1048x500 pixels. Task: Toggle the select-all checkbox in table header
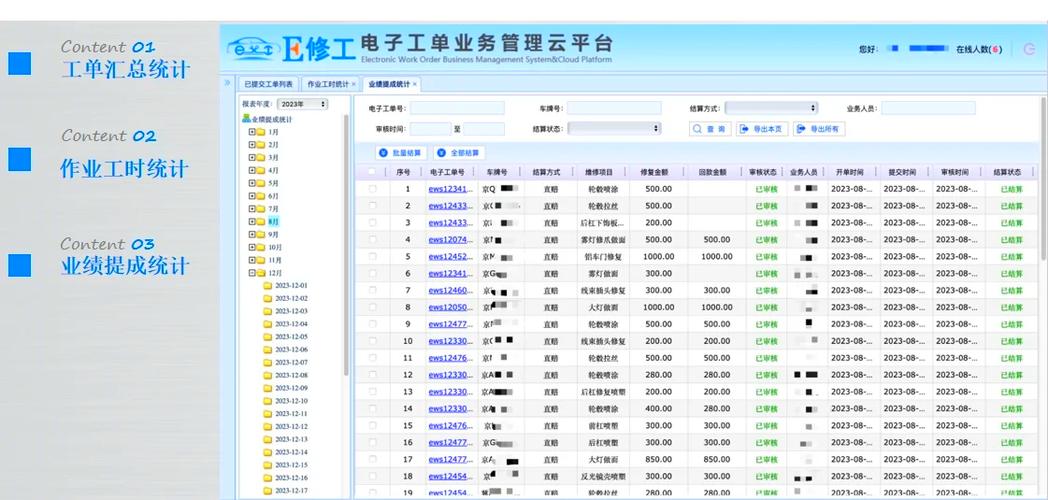(372, 172)
